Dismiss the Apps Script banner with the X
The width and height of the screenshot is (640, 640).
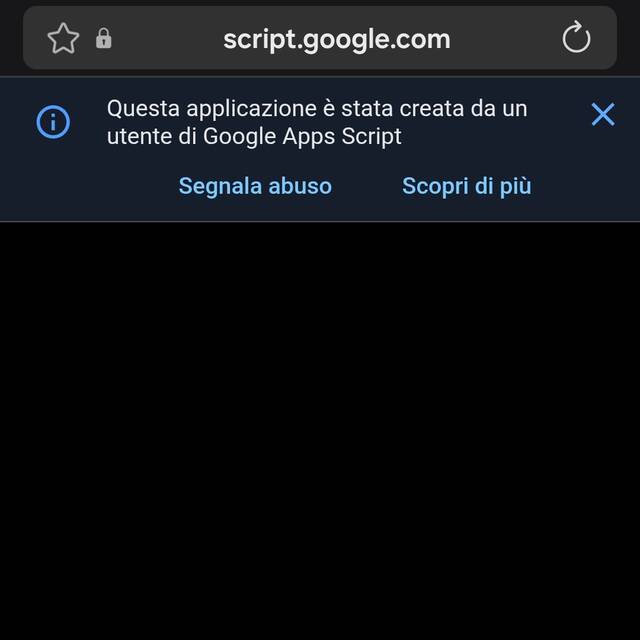point(603,114)
